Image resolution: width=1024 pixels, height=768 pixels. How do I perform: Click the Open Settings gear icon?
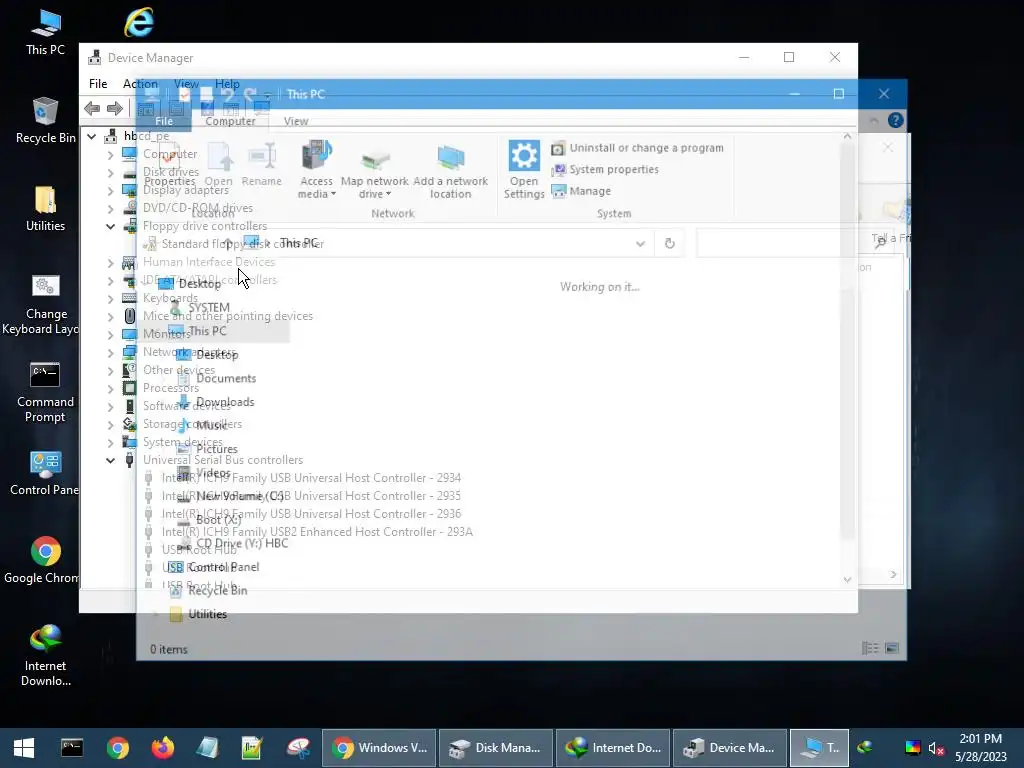[x=524, y=169]
